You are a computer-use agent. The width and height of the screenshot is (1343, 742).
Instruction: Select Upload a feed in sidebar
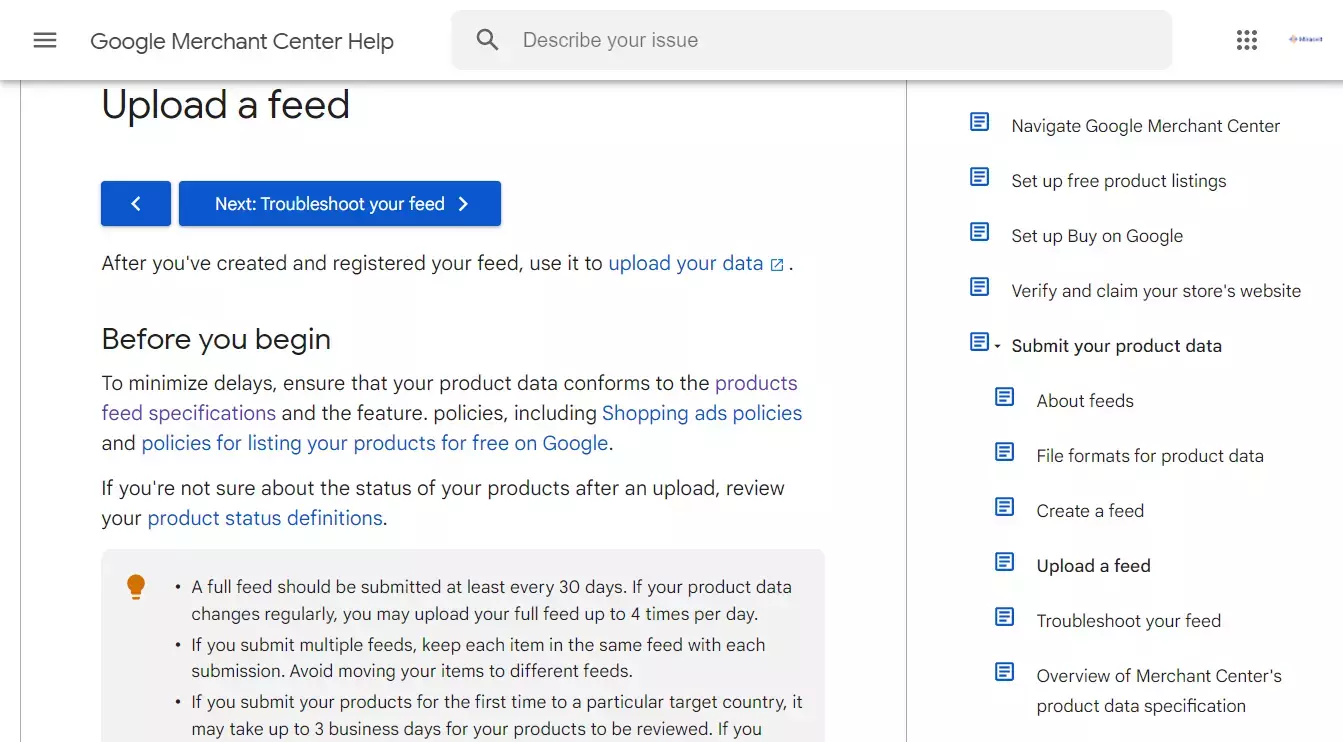coord(1093,566)
